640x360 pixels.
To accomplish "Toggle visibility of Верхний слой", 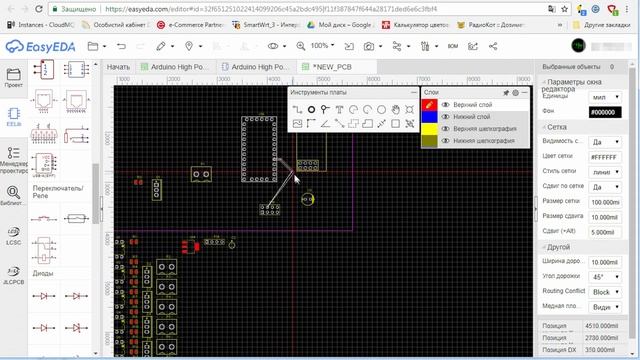I will [x=446, y=105].
